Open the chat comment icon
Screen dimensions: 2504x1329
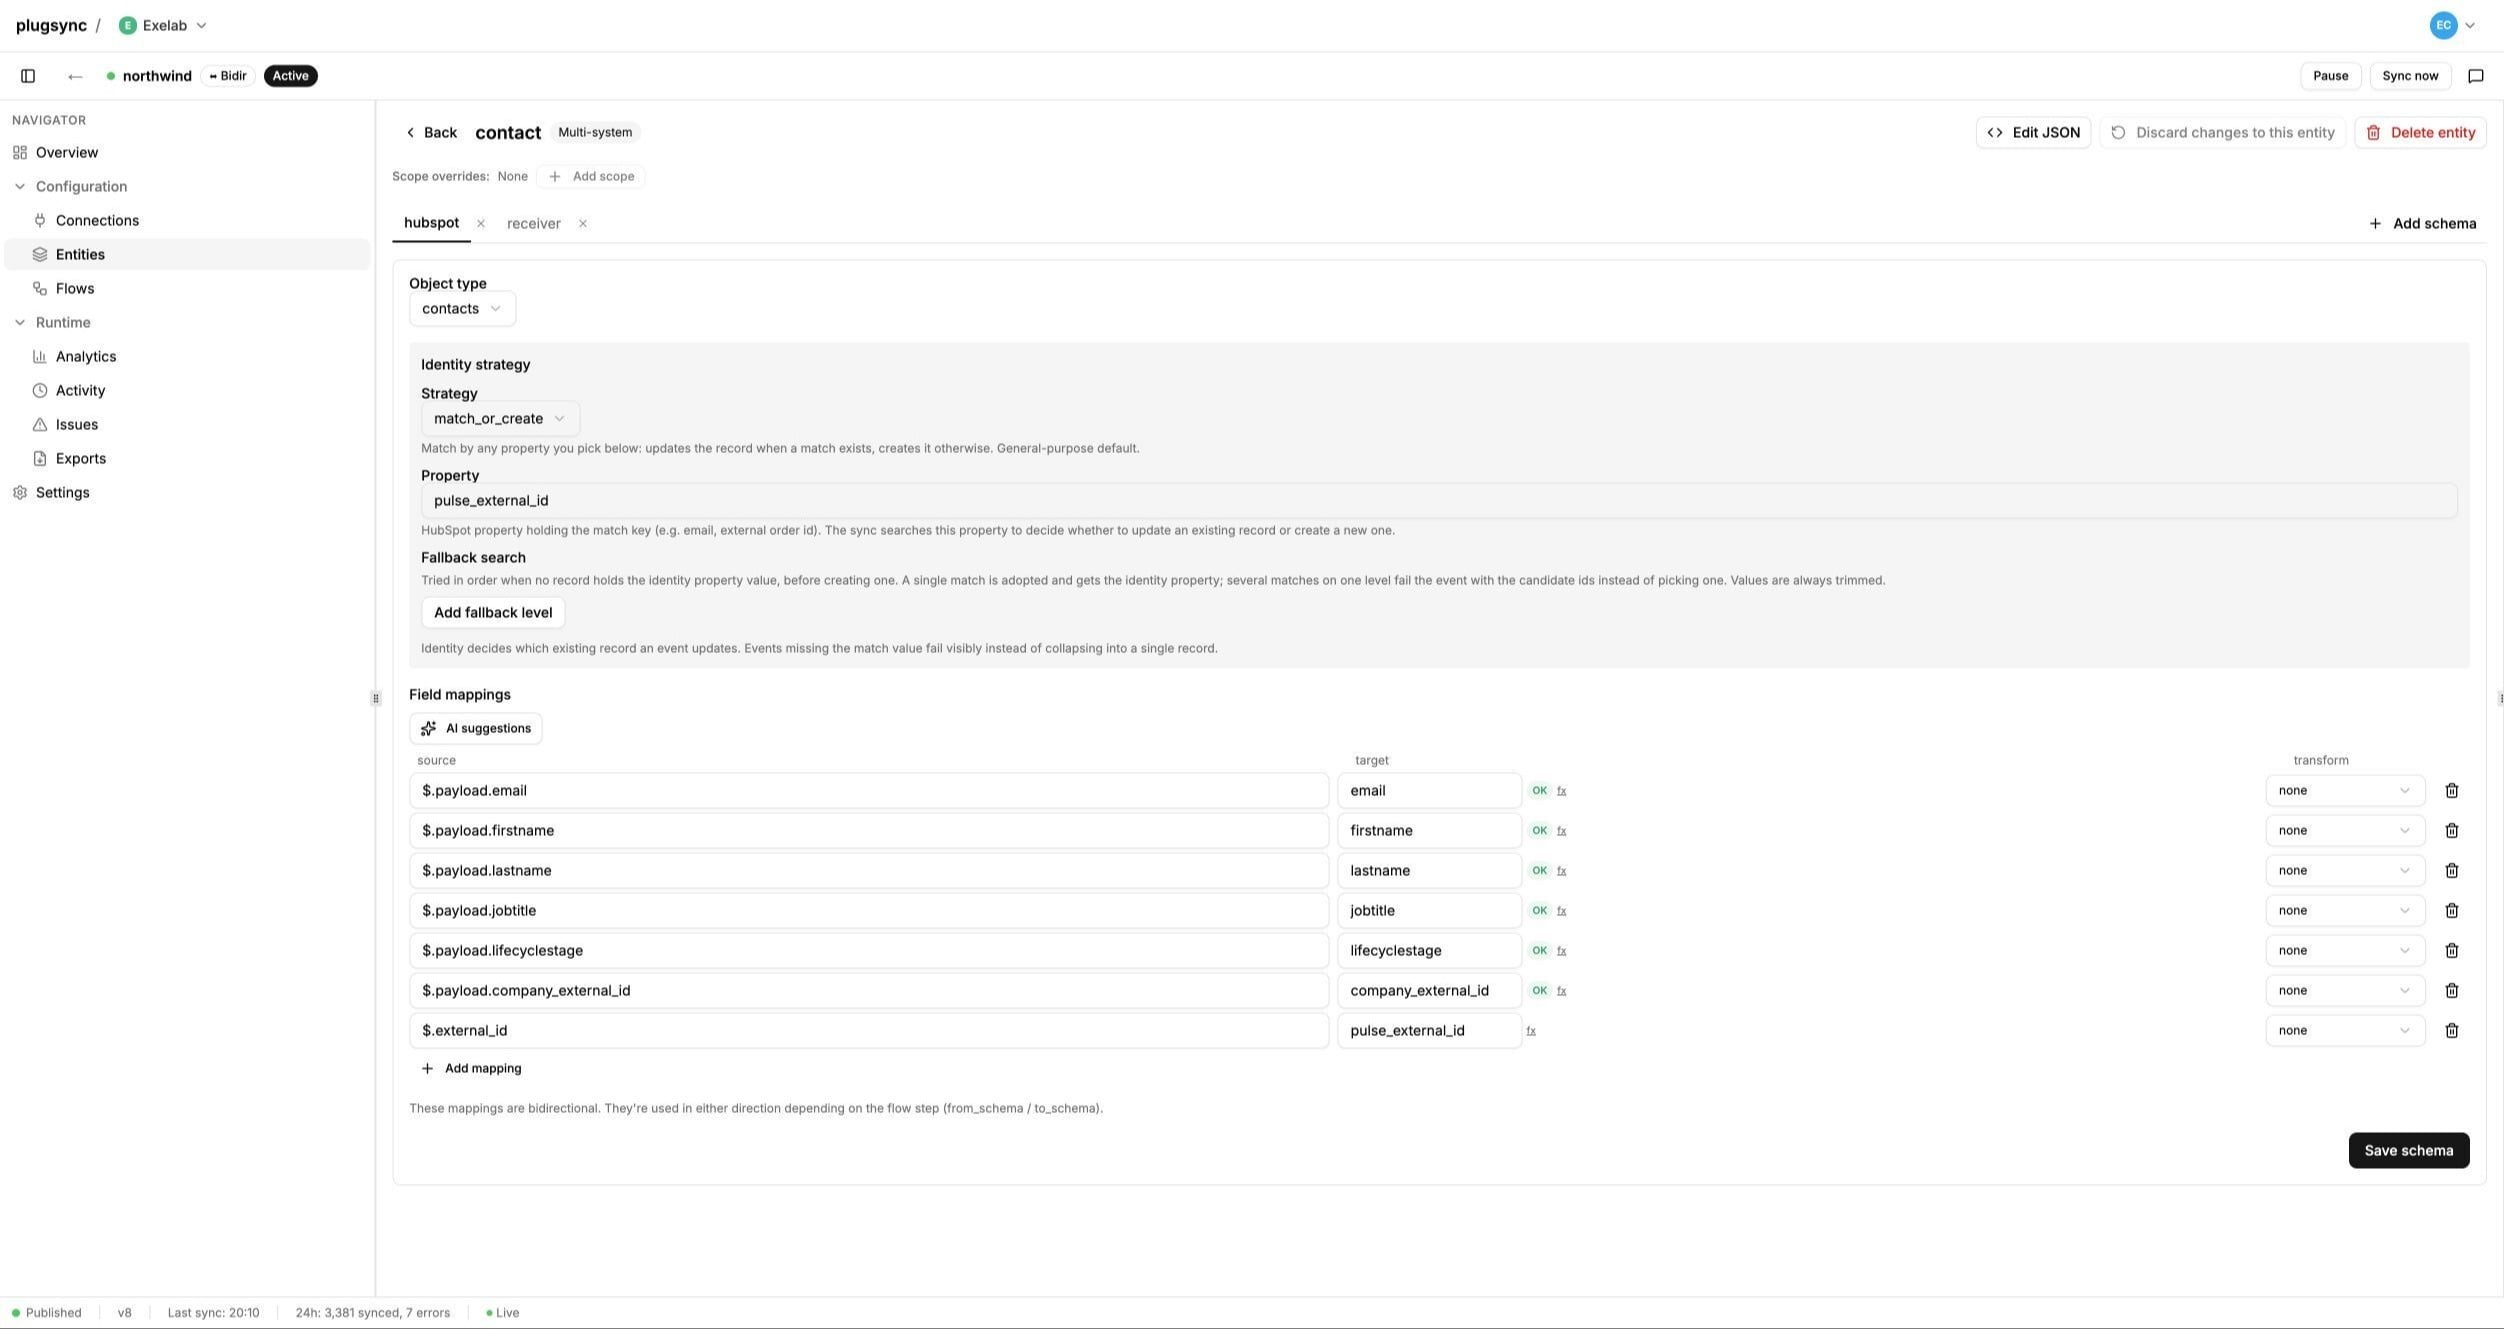coord(2476,76)
